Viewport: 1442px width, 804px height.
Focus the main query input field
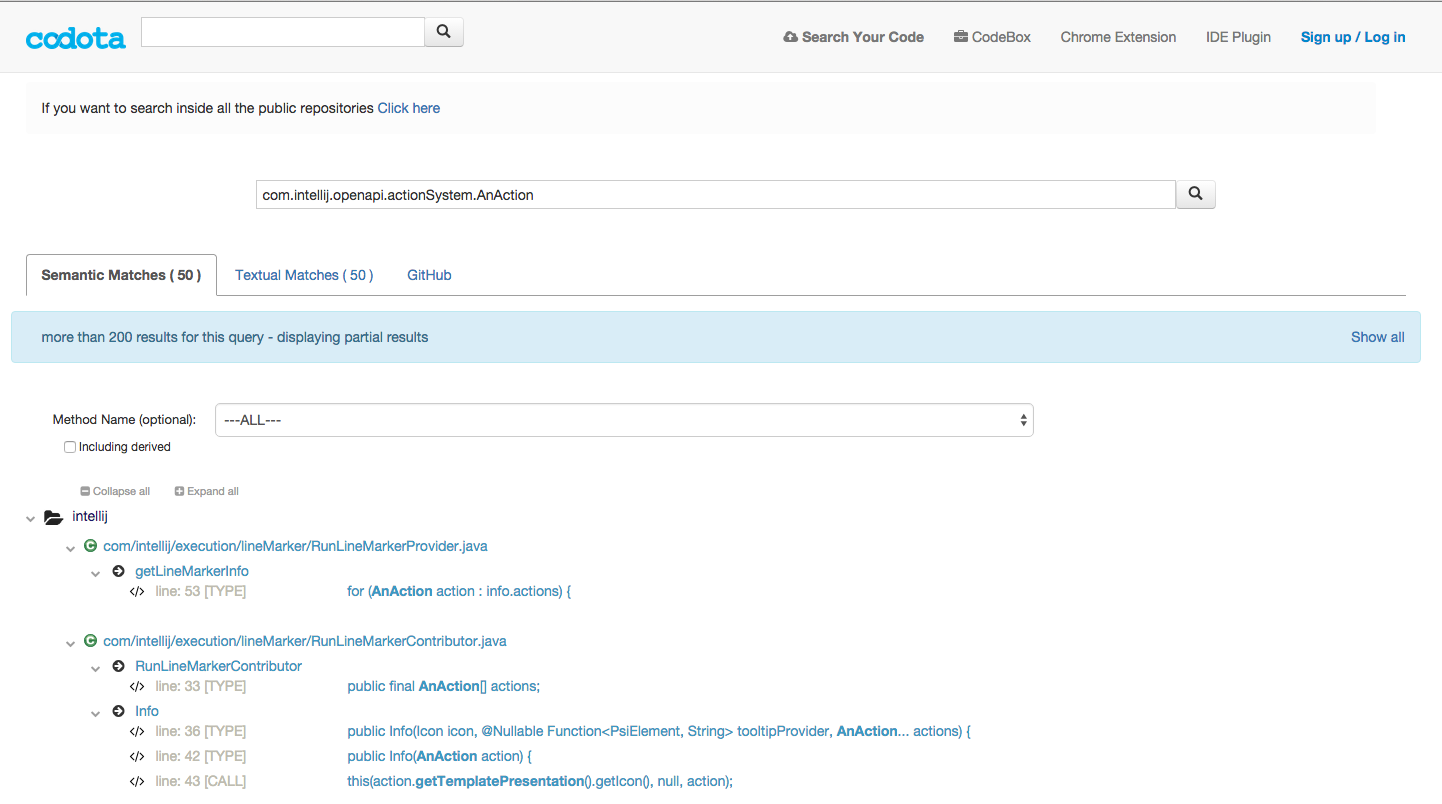[715, 195]
